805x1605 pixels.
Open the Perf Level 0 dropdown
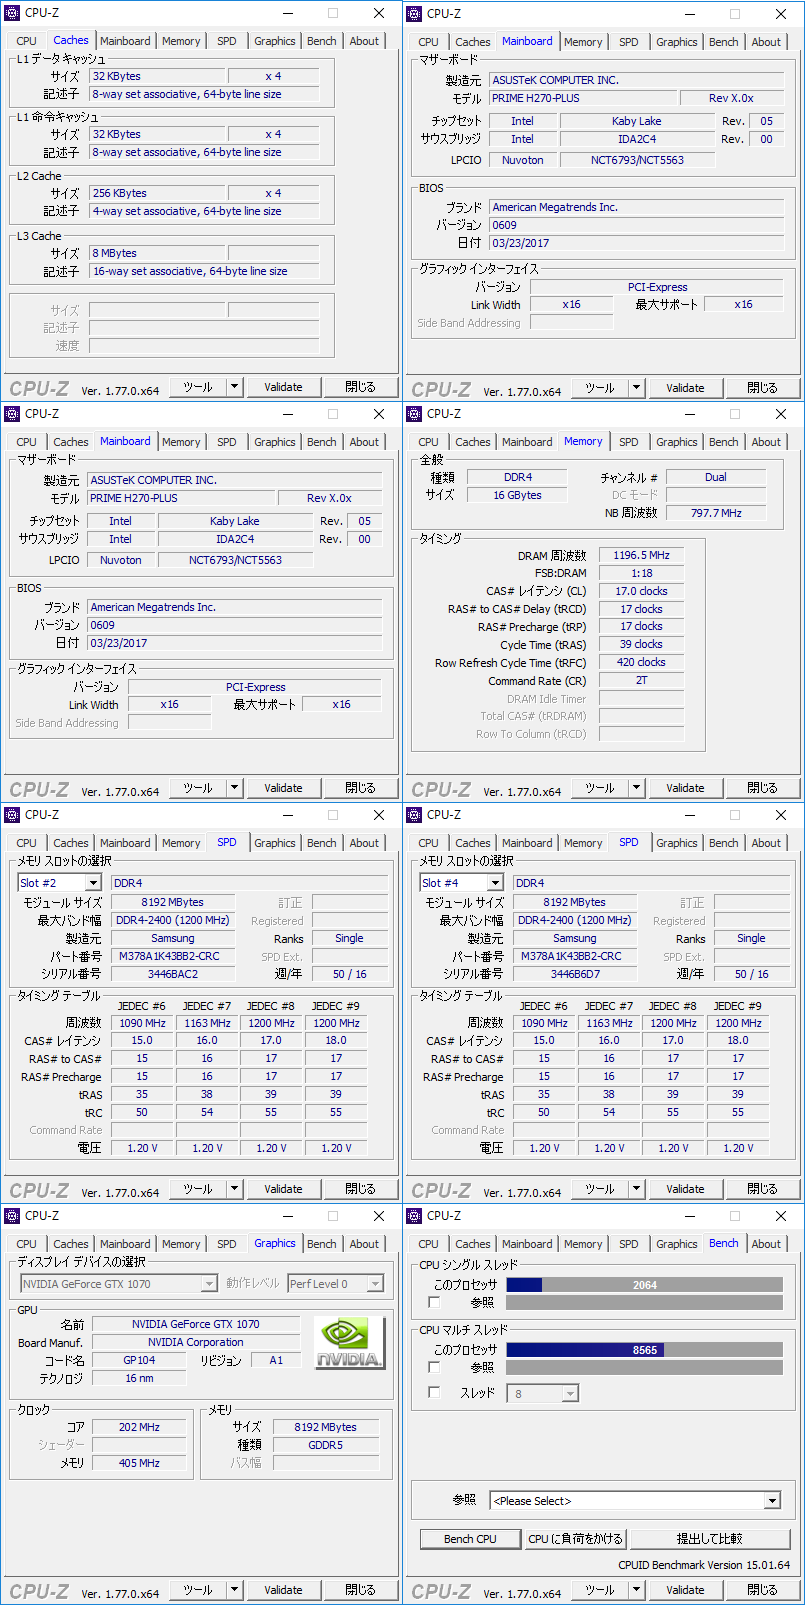tap(375, 1284)
